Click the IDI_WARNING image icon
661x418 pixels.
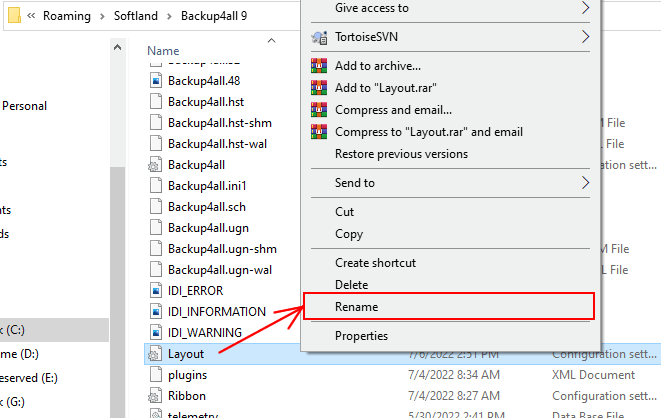pyautogui.click(x=156, y=333)
